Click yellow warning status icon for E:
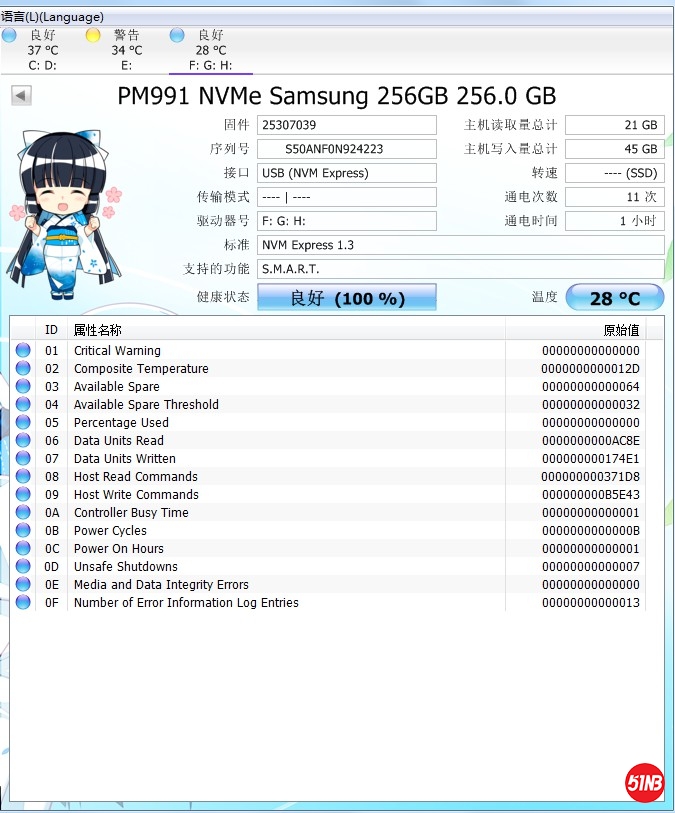This screenshot has height=813, width=675. 93,36
